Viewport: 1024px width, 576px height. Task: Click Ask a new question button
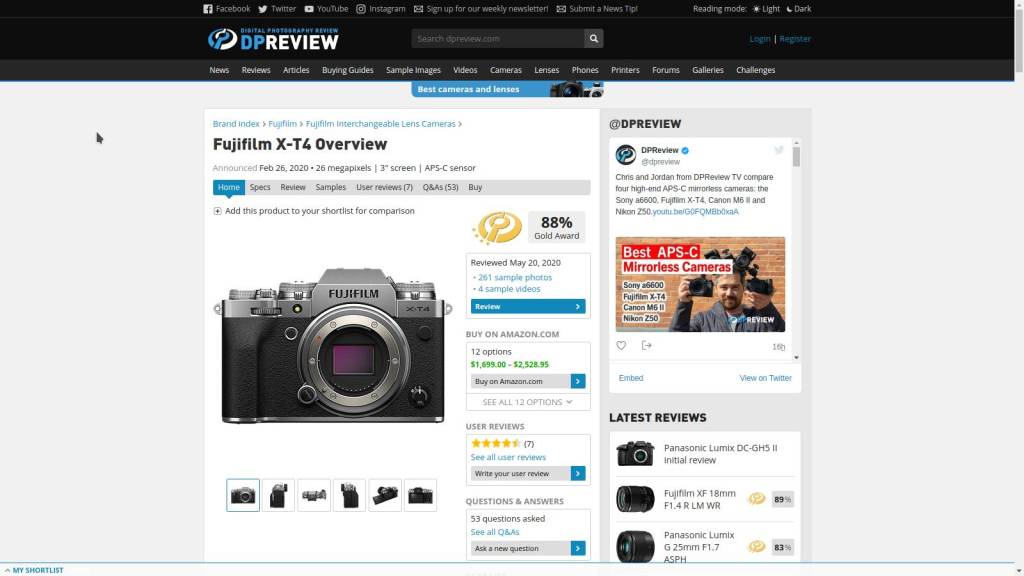[528, 549]
